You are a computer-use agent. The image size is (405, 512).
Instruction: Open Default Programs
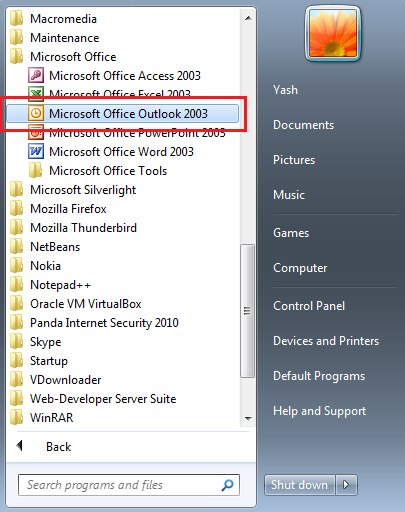[x=319, y=376]
